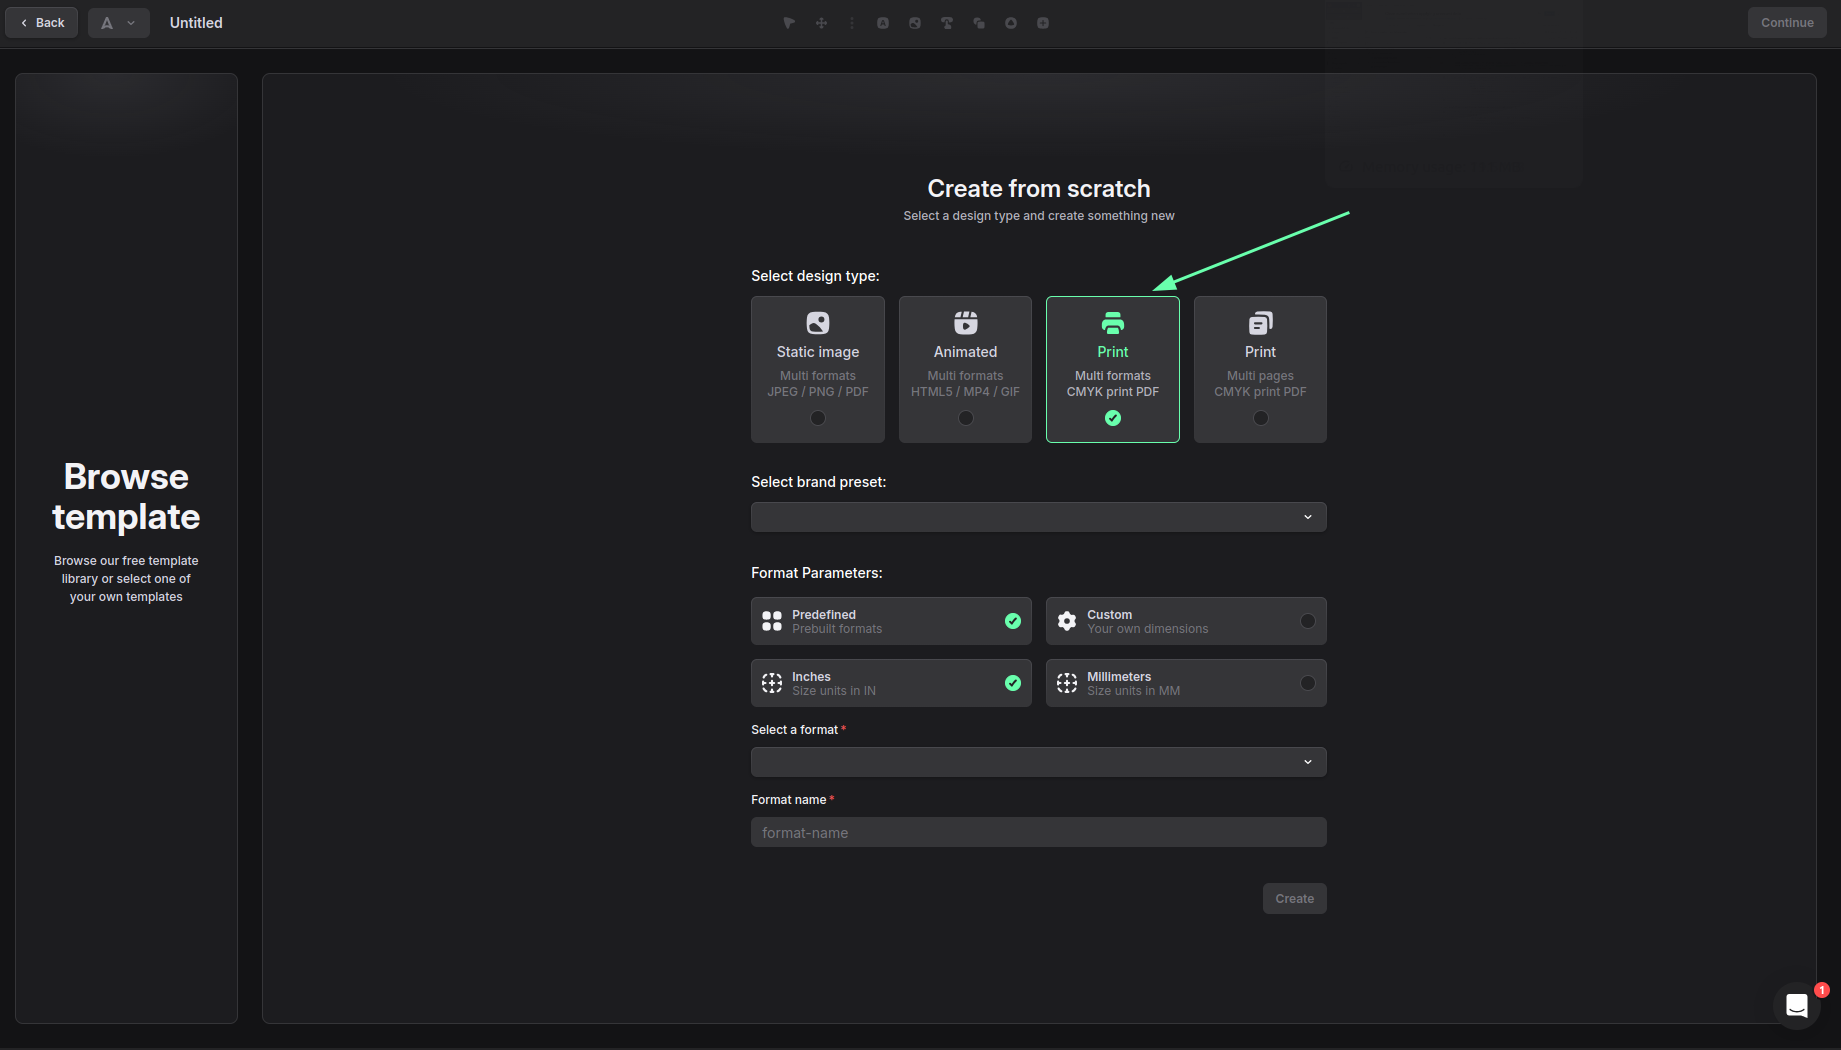Click the image tool icon in toolbar
The image size is (1841, 1050).
[x=915, y=23]
